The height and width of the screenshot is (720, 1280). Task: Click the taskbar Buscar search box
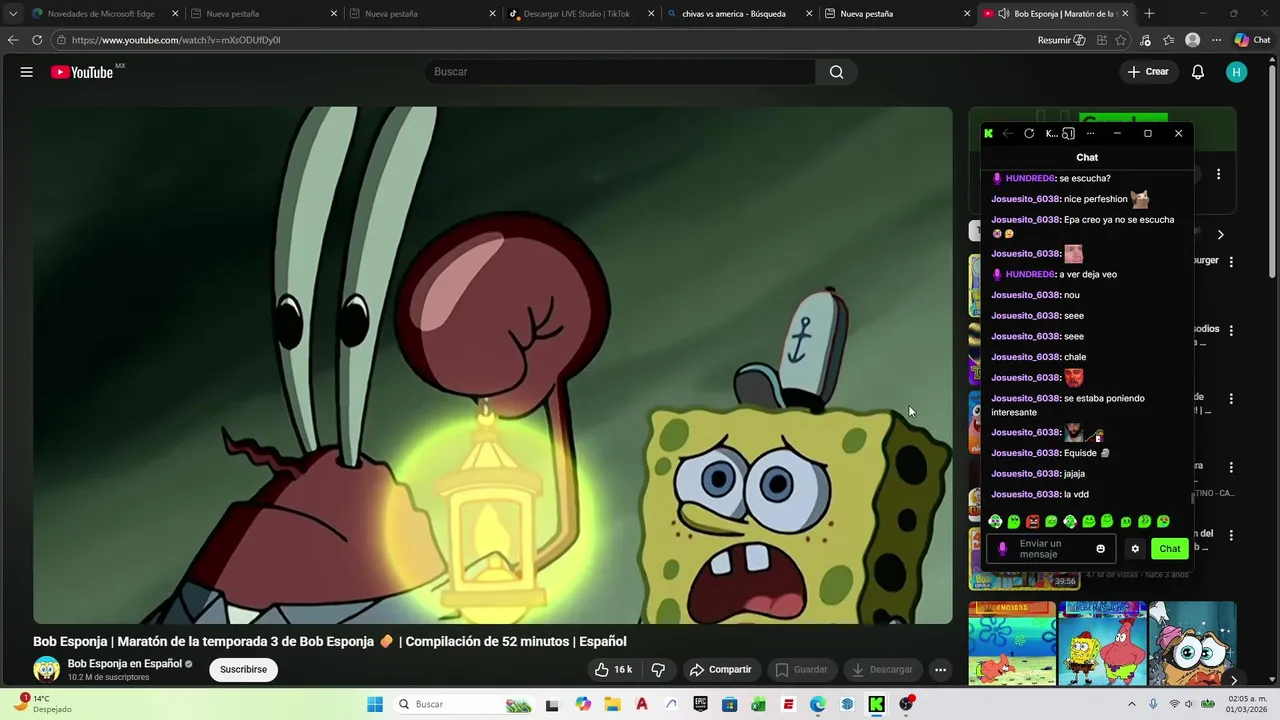(465, 704)
